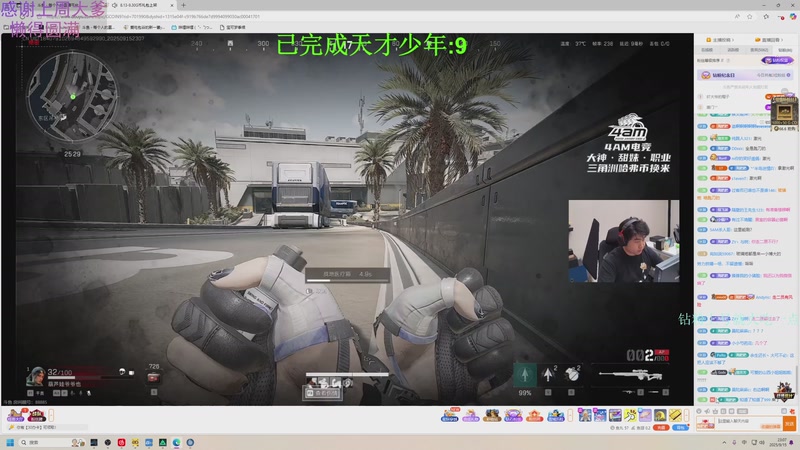The height and width of the screenshot is (450, 800).
Task: Open the red app icon on taskbar
Action: coord(121,442)
